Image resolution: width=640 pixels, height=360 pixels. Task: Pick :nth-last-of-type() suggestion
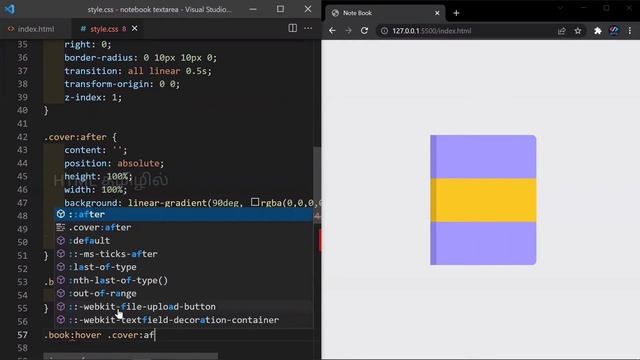pyautogui.click(x=184, y=280)
